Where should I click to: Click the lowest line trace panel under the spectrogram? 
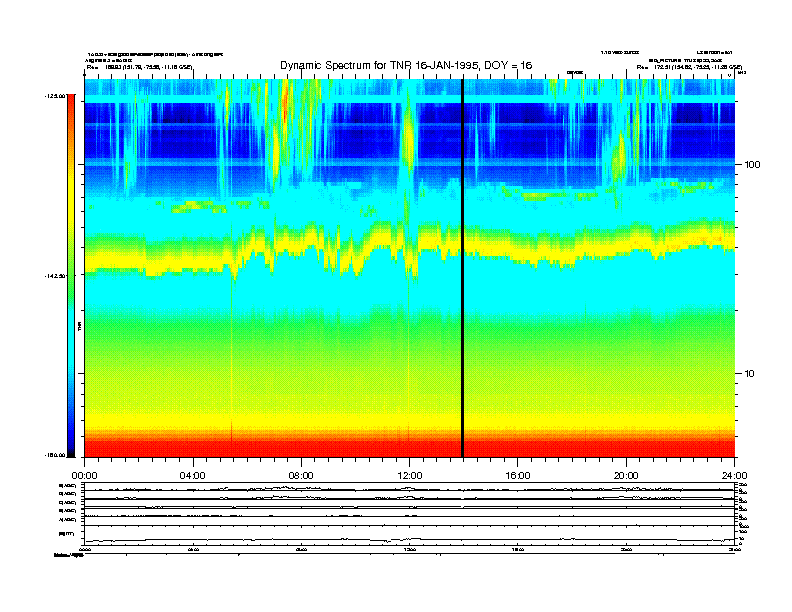(x=409, y=535)
